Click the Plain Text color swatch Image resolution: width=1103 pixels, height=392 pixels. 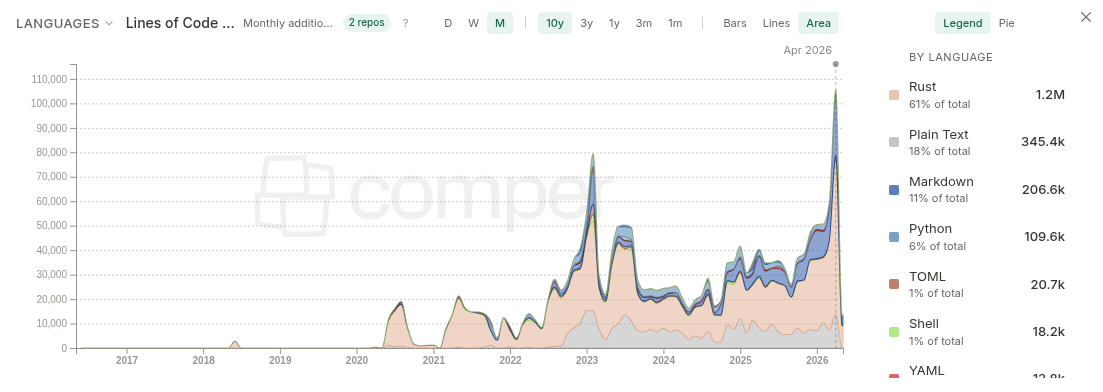(894, 142)
